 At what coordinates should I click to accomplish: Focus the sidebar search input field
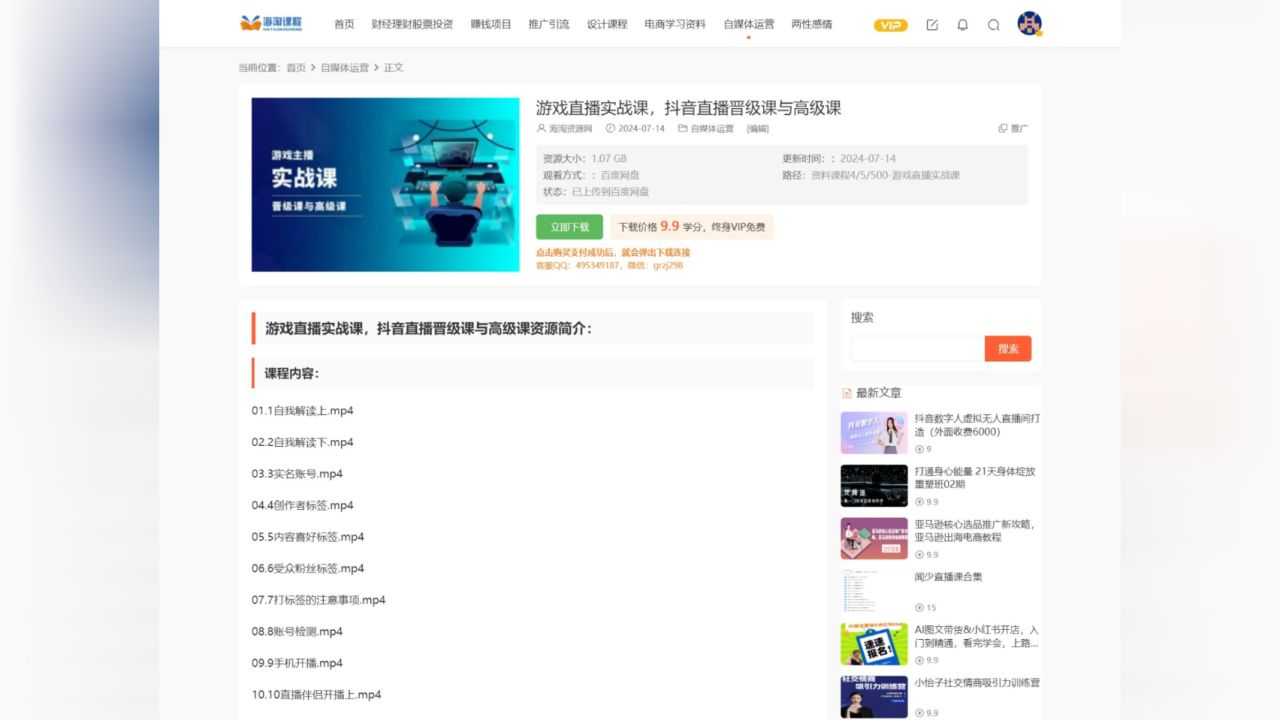pos(917,349)
